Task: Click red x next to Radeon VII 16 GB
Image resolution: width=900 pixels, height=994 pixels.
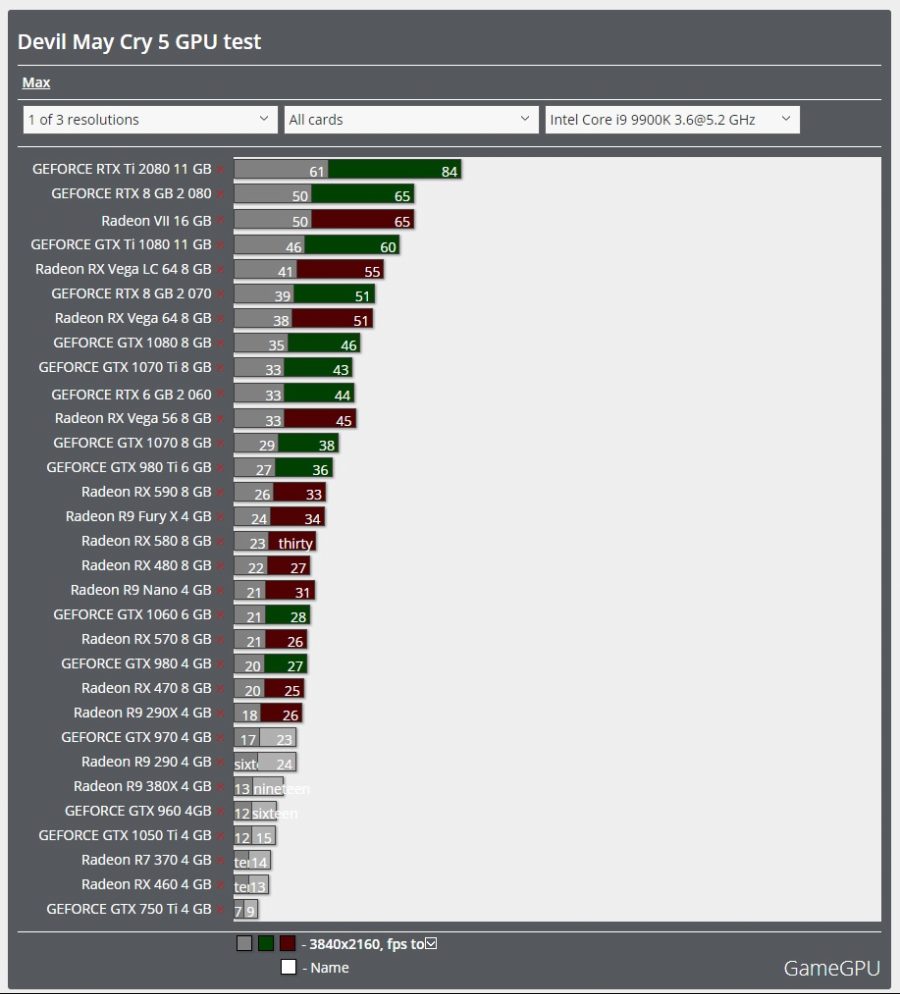Action: coord(221,221)
